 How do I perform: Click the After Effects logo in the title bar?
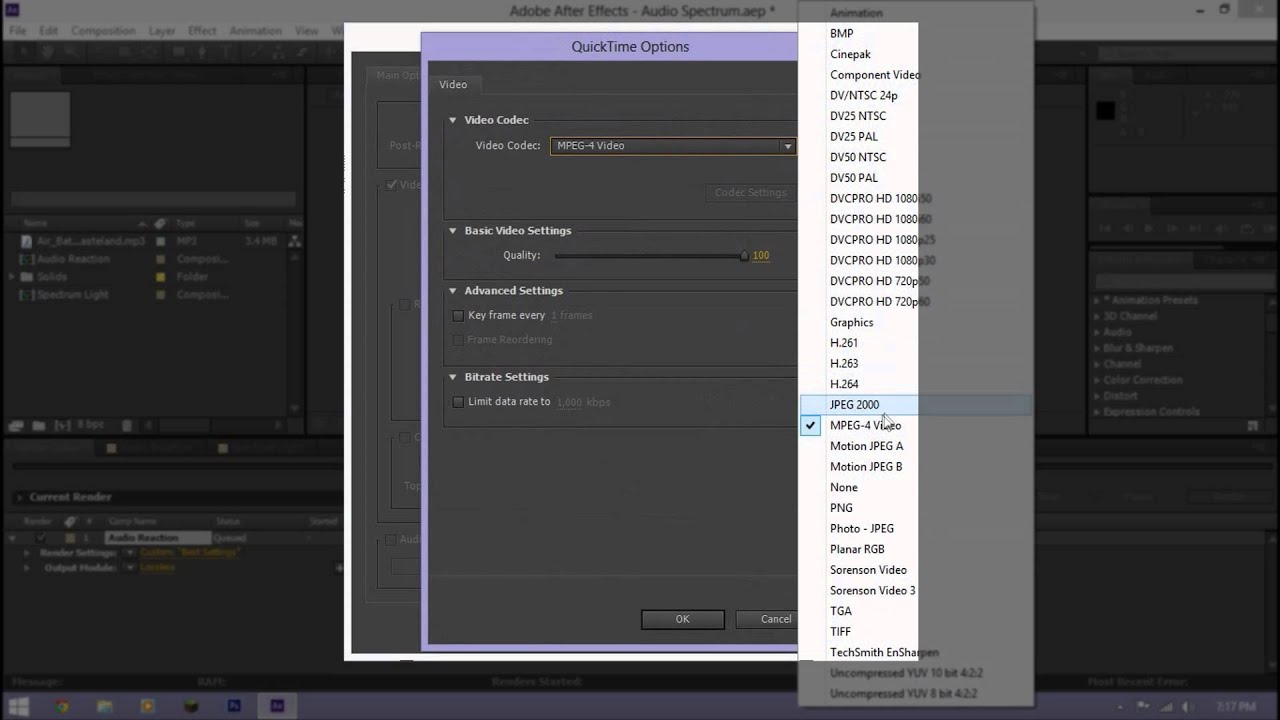tap(11, 11)
